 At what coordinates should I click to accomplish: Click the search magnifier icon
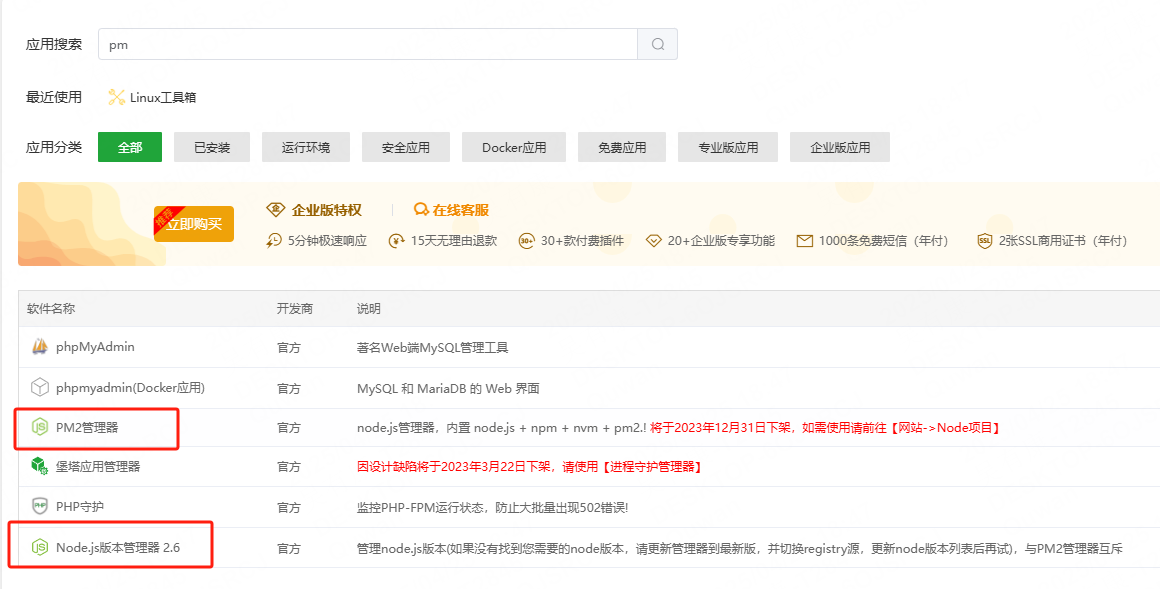pos(657,44)
